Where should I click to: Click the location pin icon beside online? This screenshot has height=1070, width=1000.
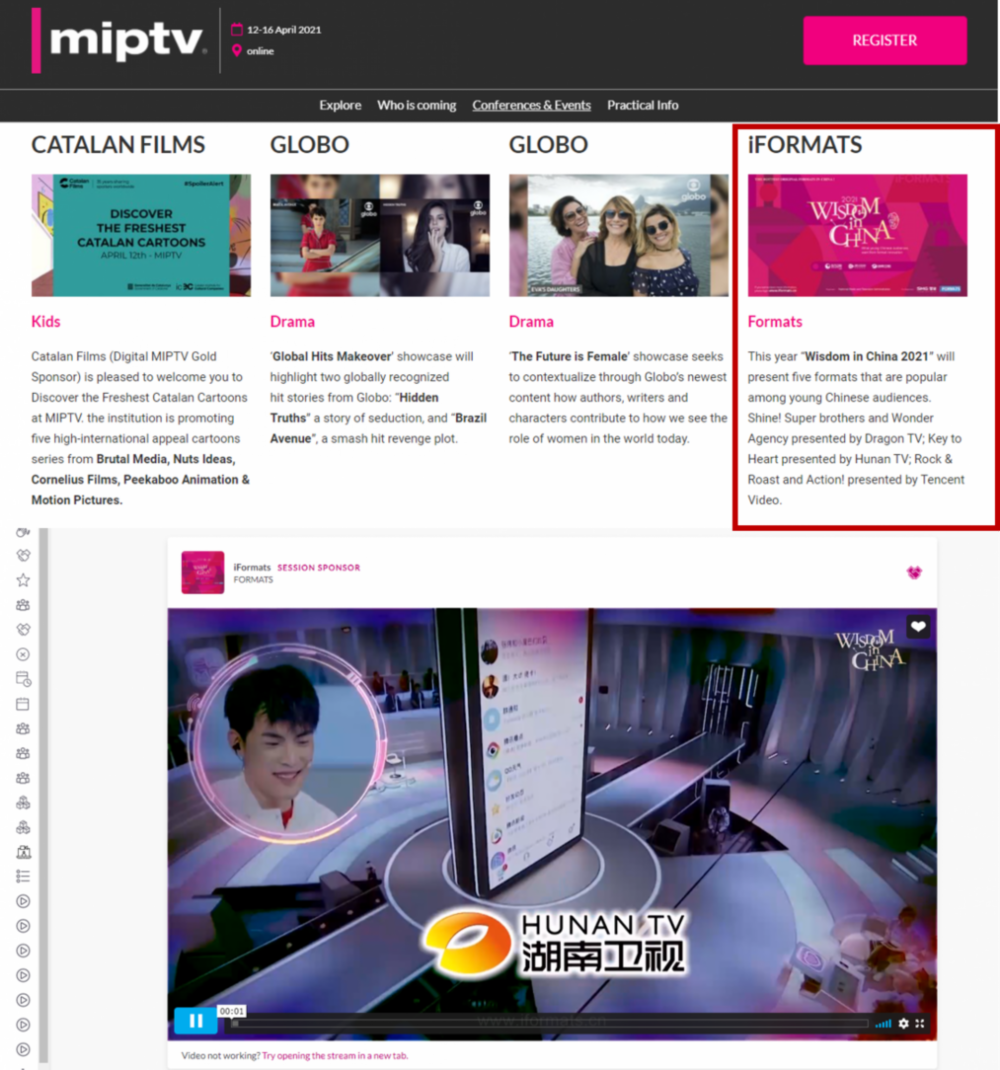tap(237, 50)
